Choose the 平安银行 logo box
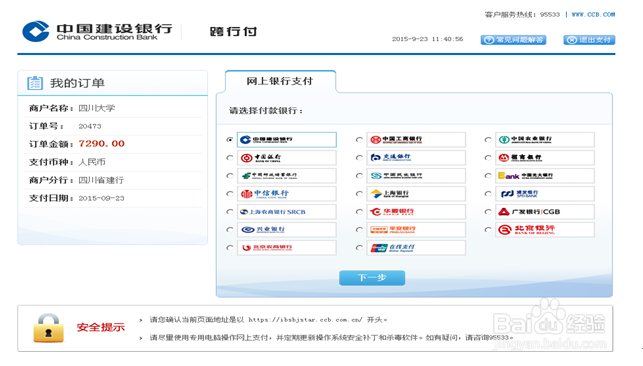The image size is (643, 366). click(416, 230)
